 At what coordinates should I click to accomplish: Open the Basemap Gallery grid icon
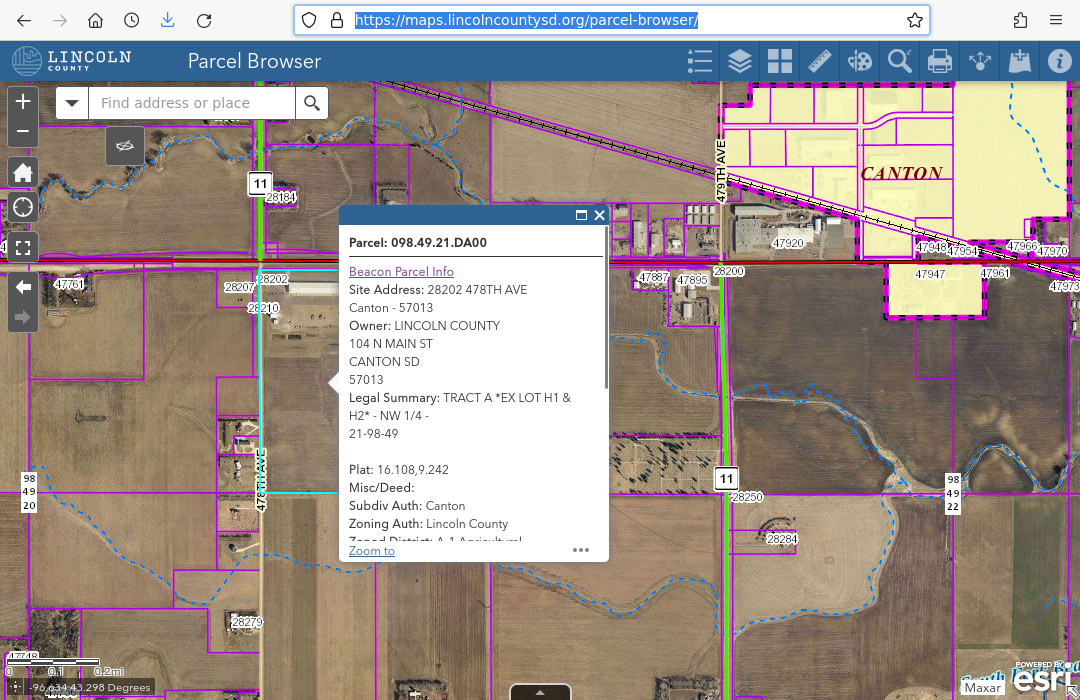780,62
